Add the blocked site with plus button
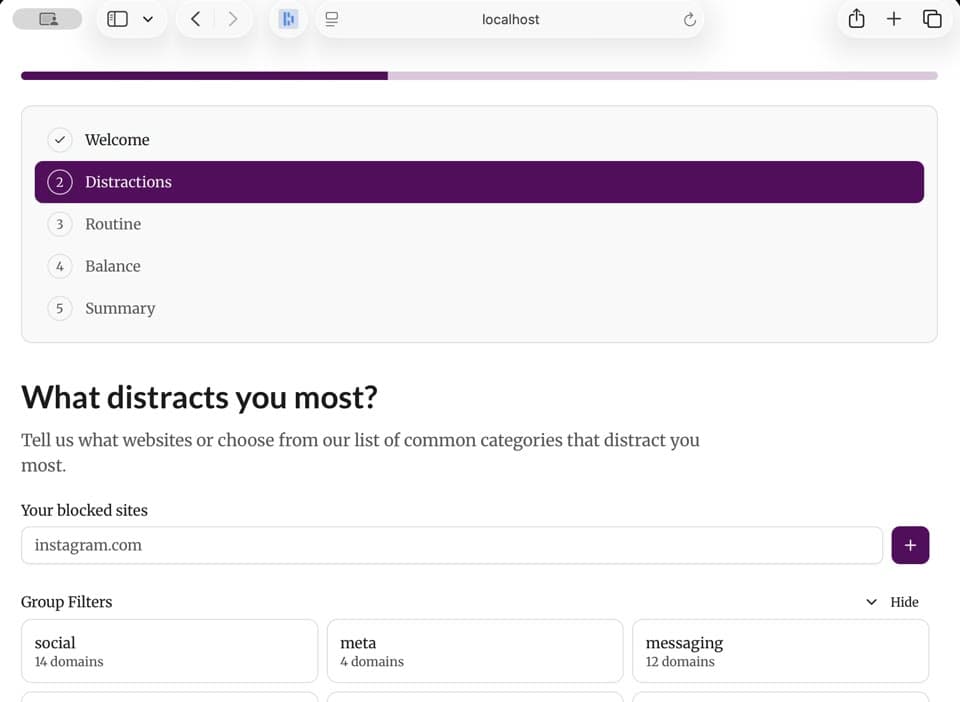The height and width of the screenshot is (702, 960). coord(910,545)
